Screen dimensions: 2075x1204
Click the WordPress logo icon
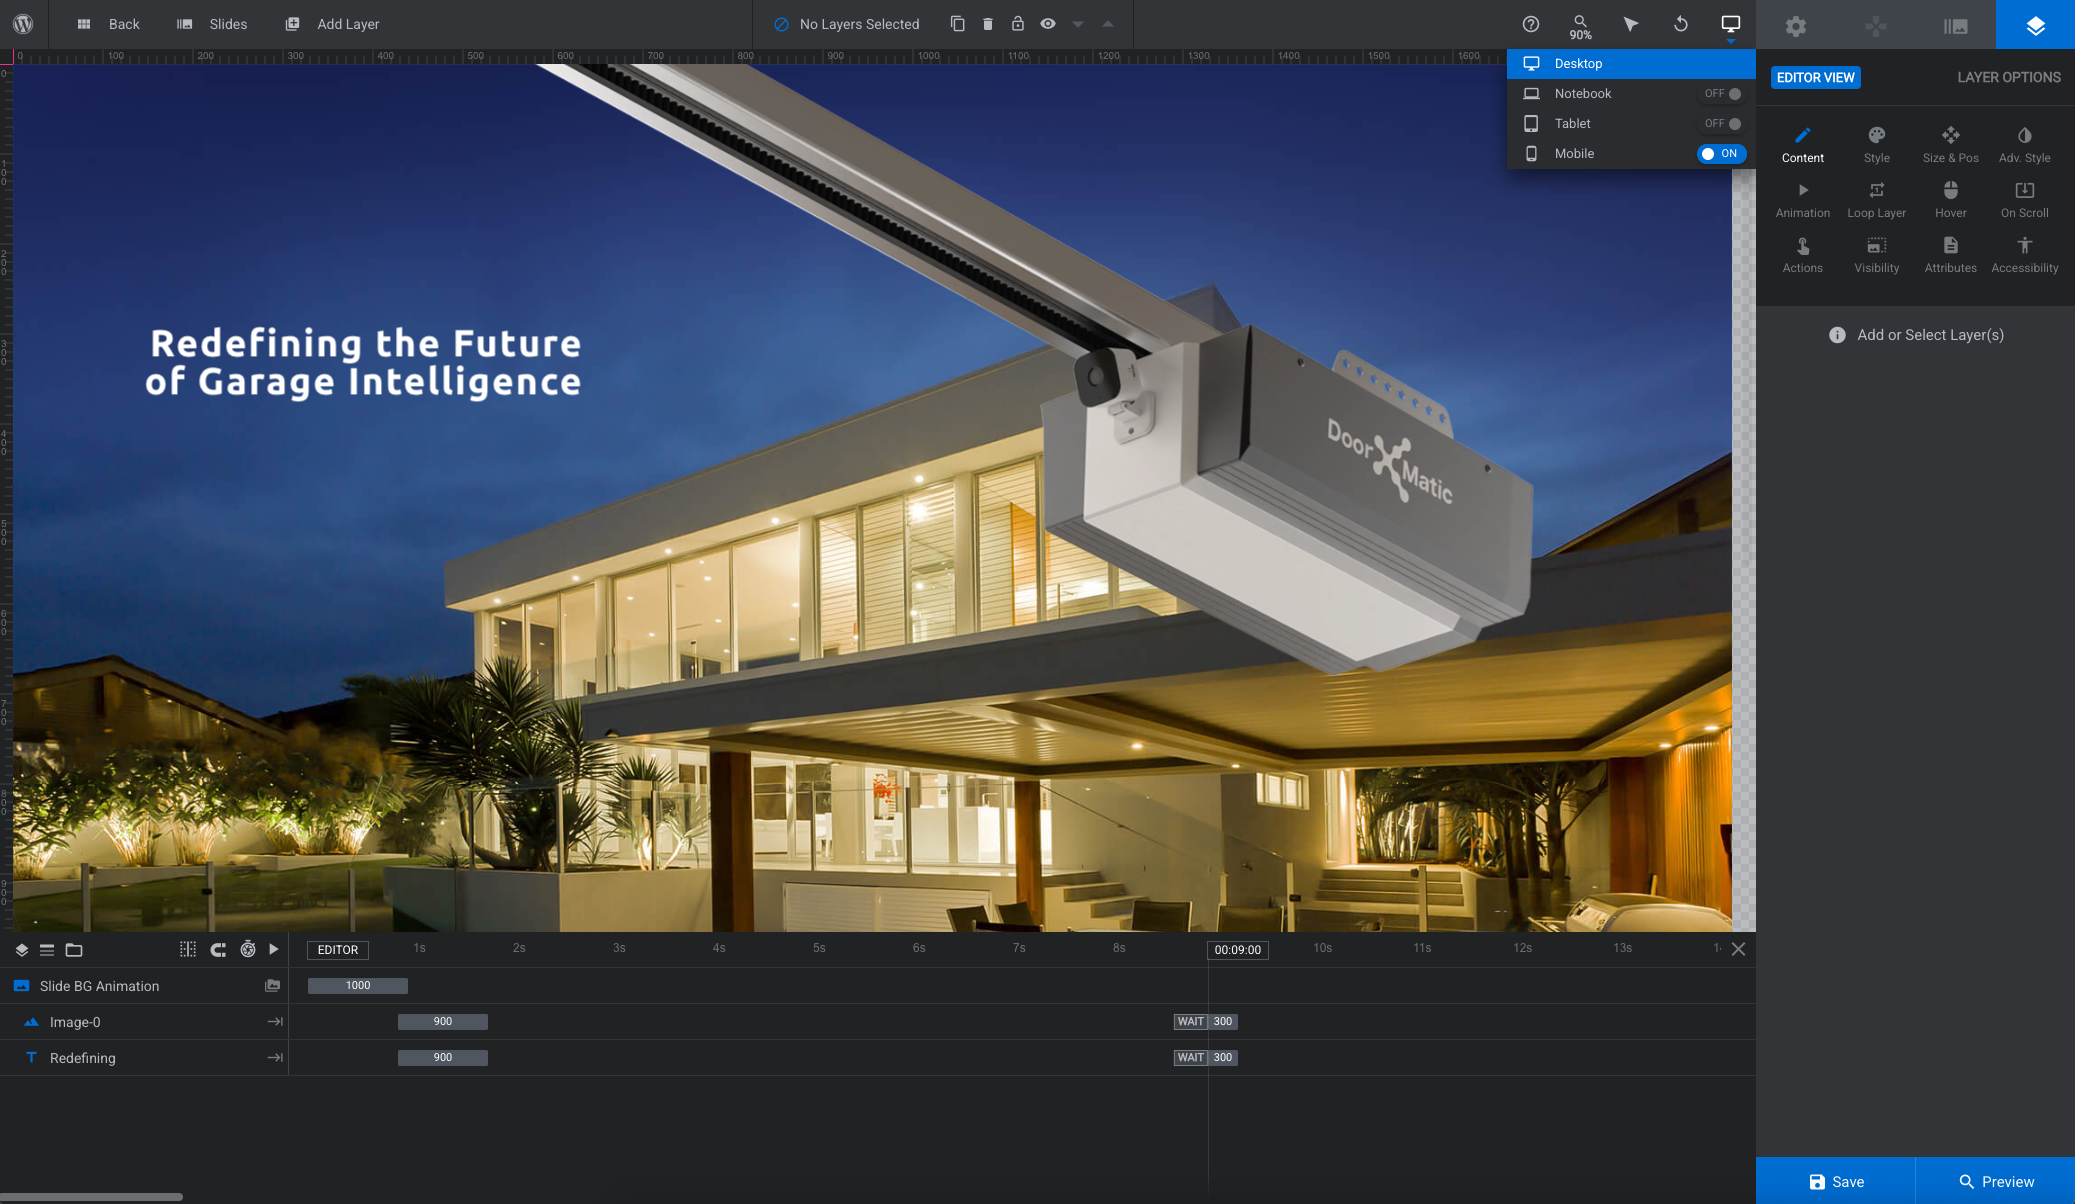(x=23, y=24)
